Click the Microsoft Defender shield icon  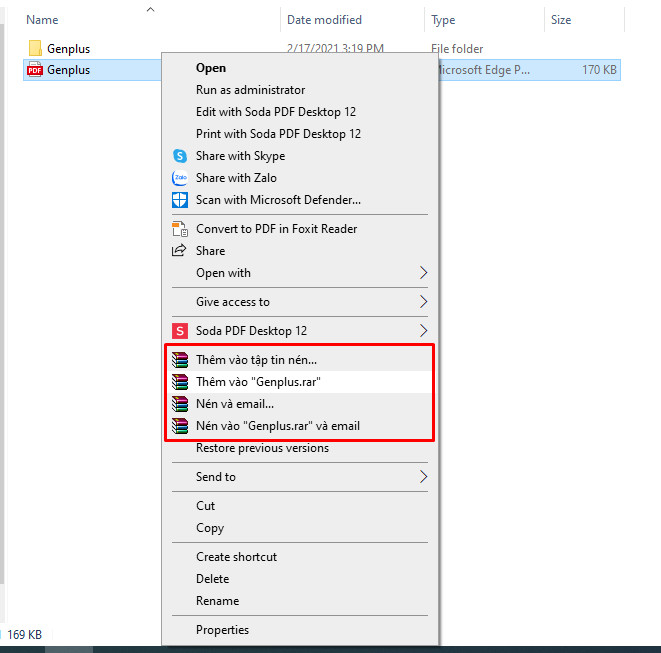(x=180, y=200)
